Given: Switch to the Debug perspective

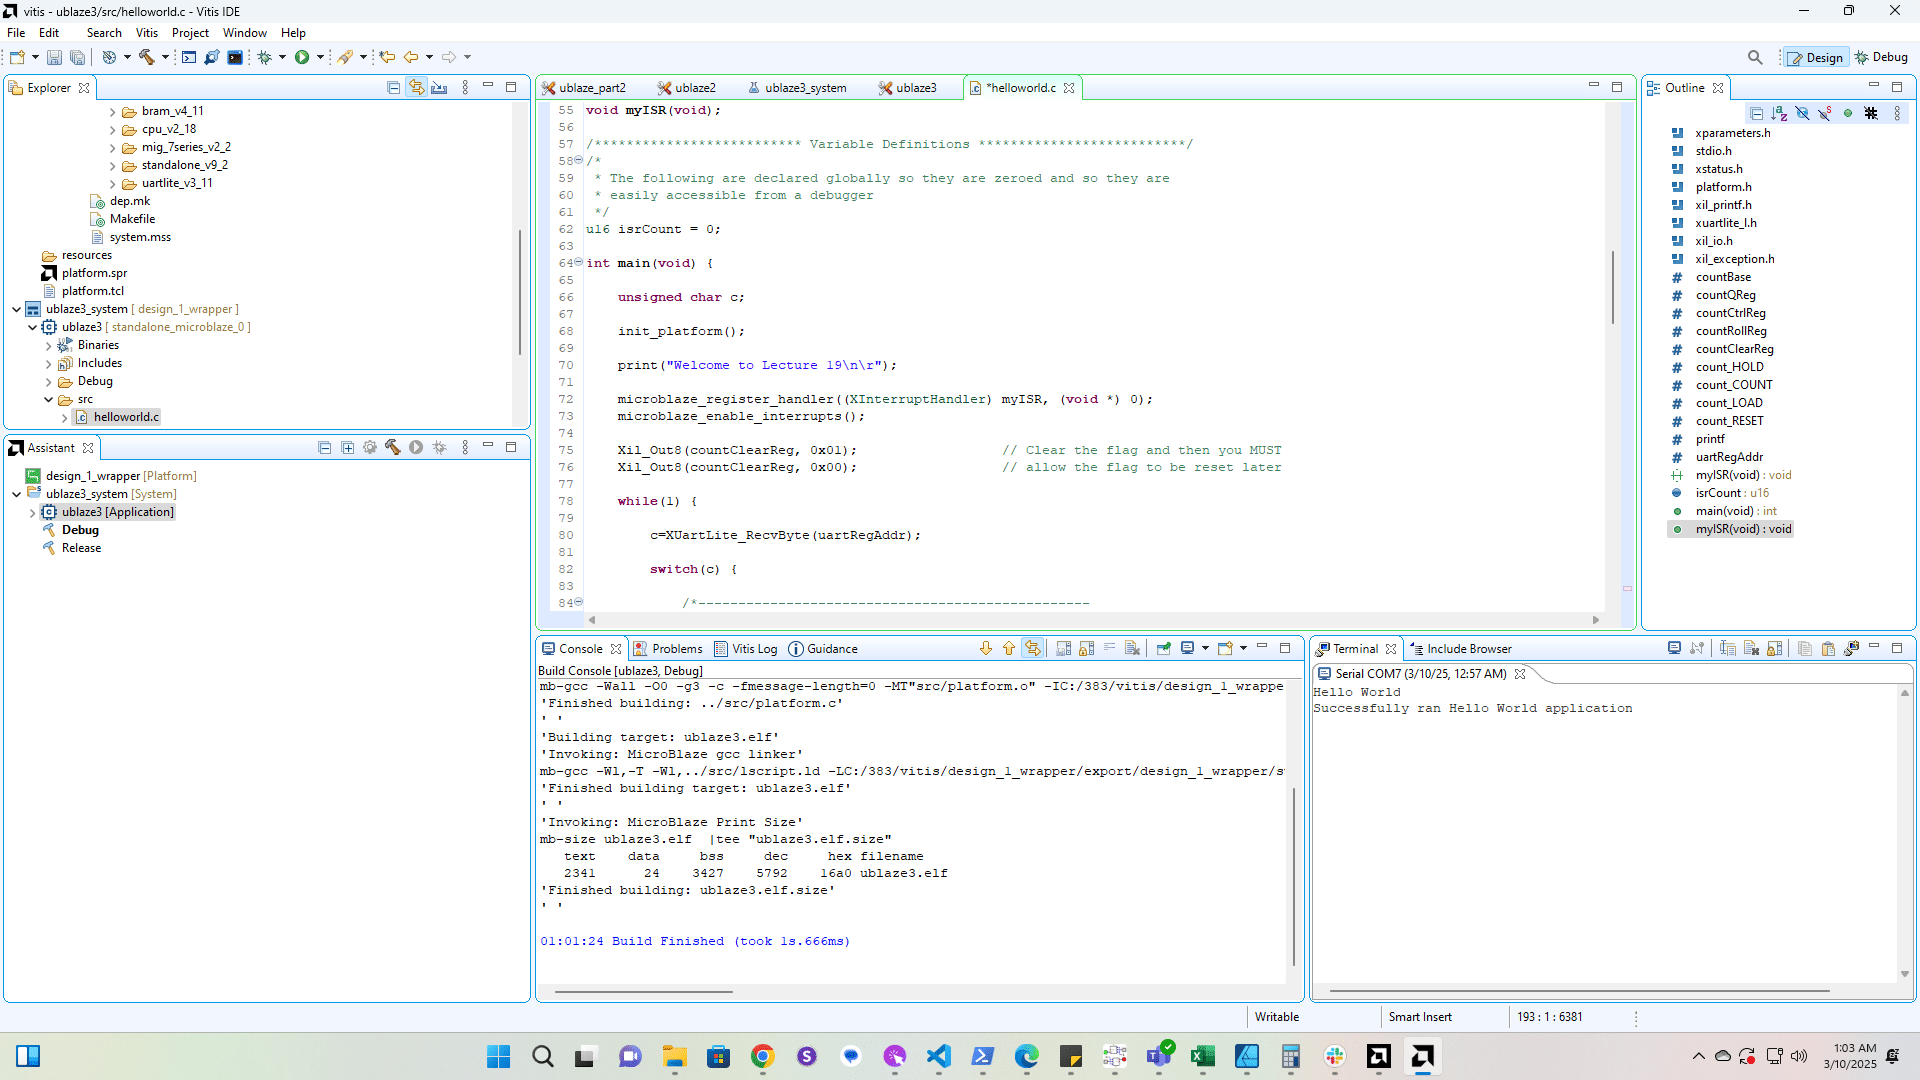Looking at the screenshot, I should click(x=1881, y=57).
